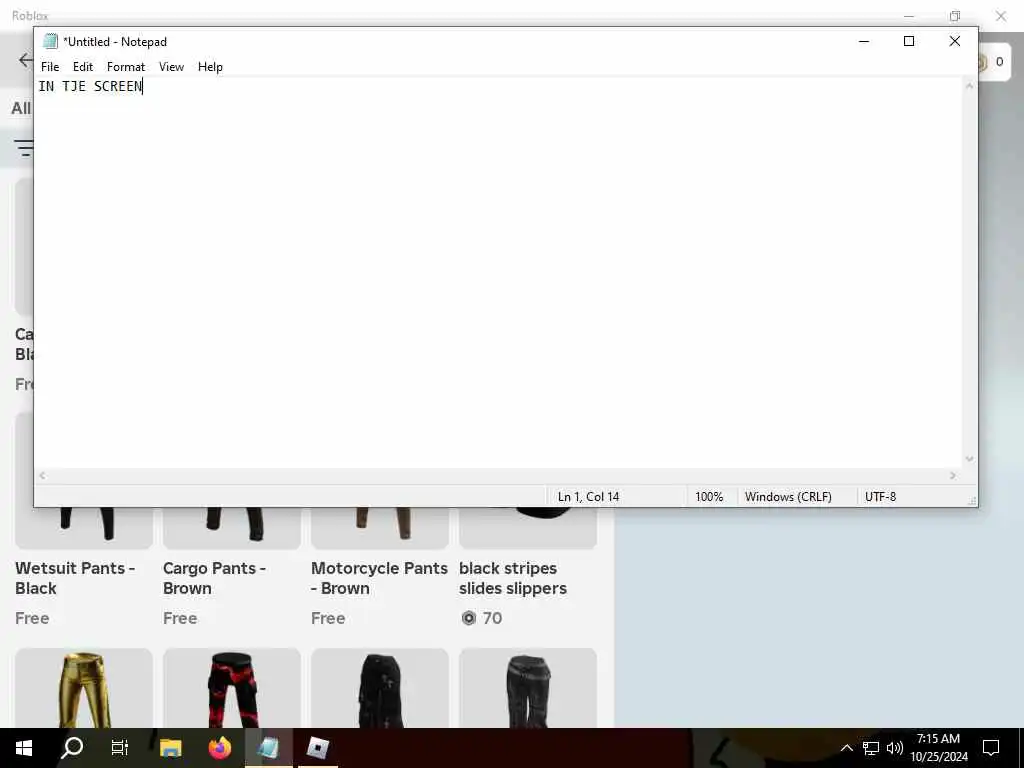
Task: Restore down the Roblox window
Action: point(955,16)
